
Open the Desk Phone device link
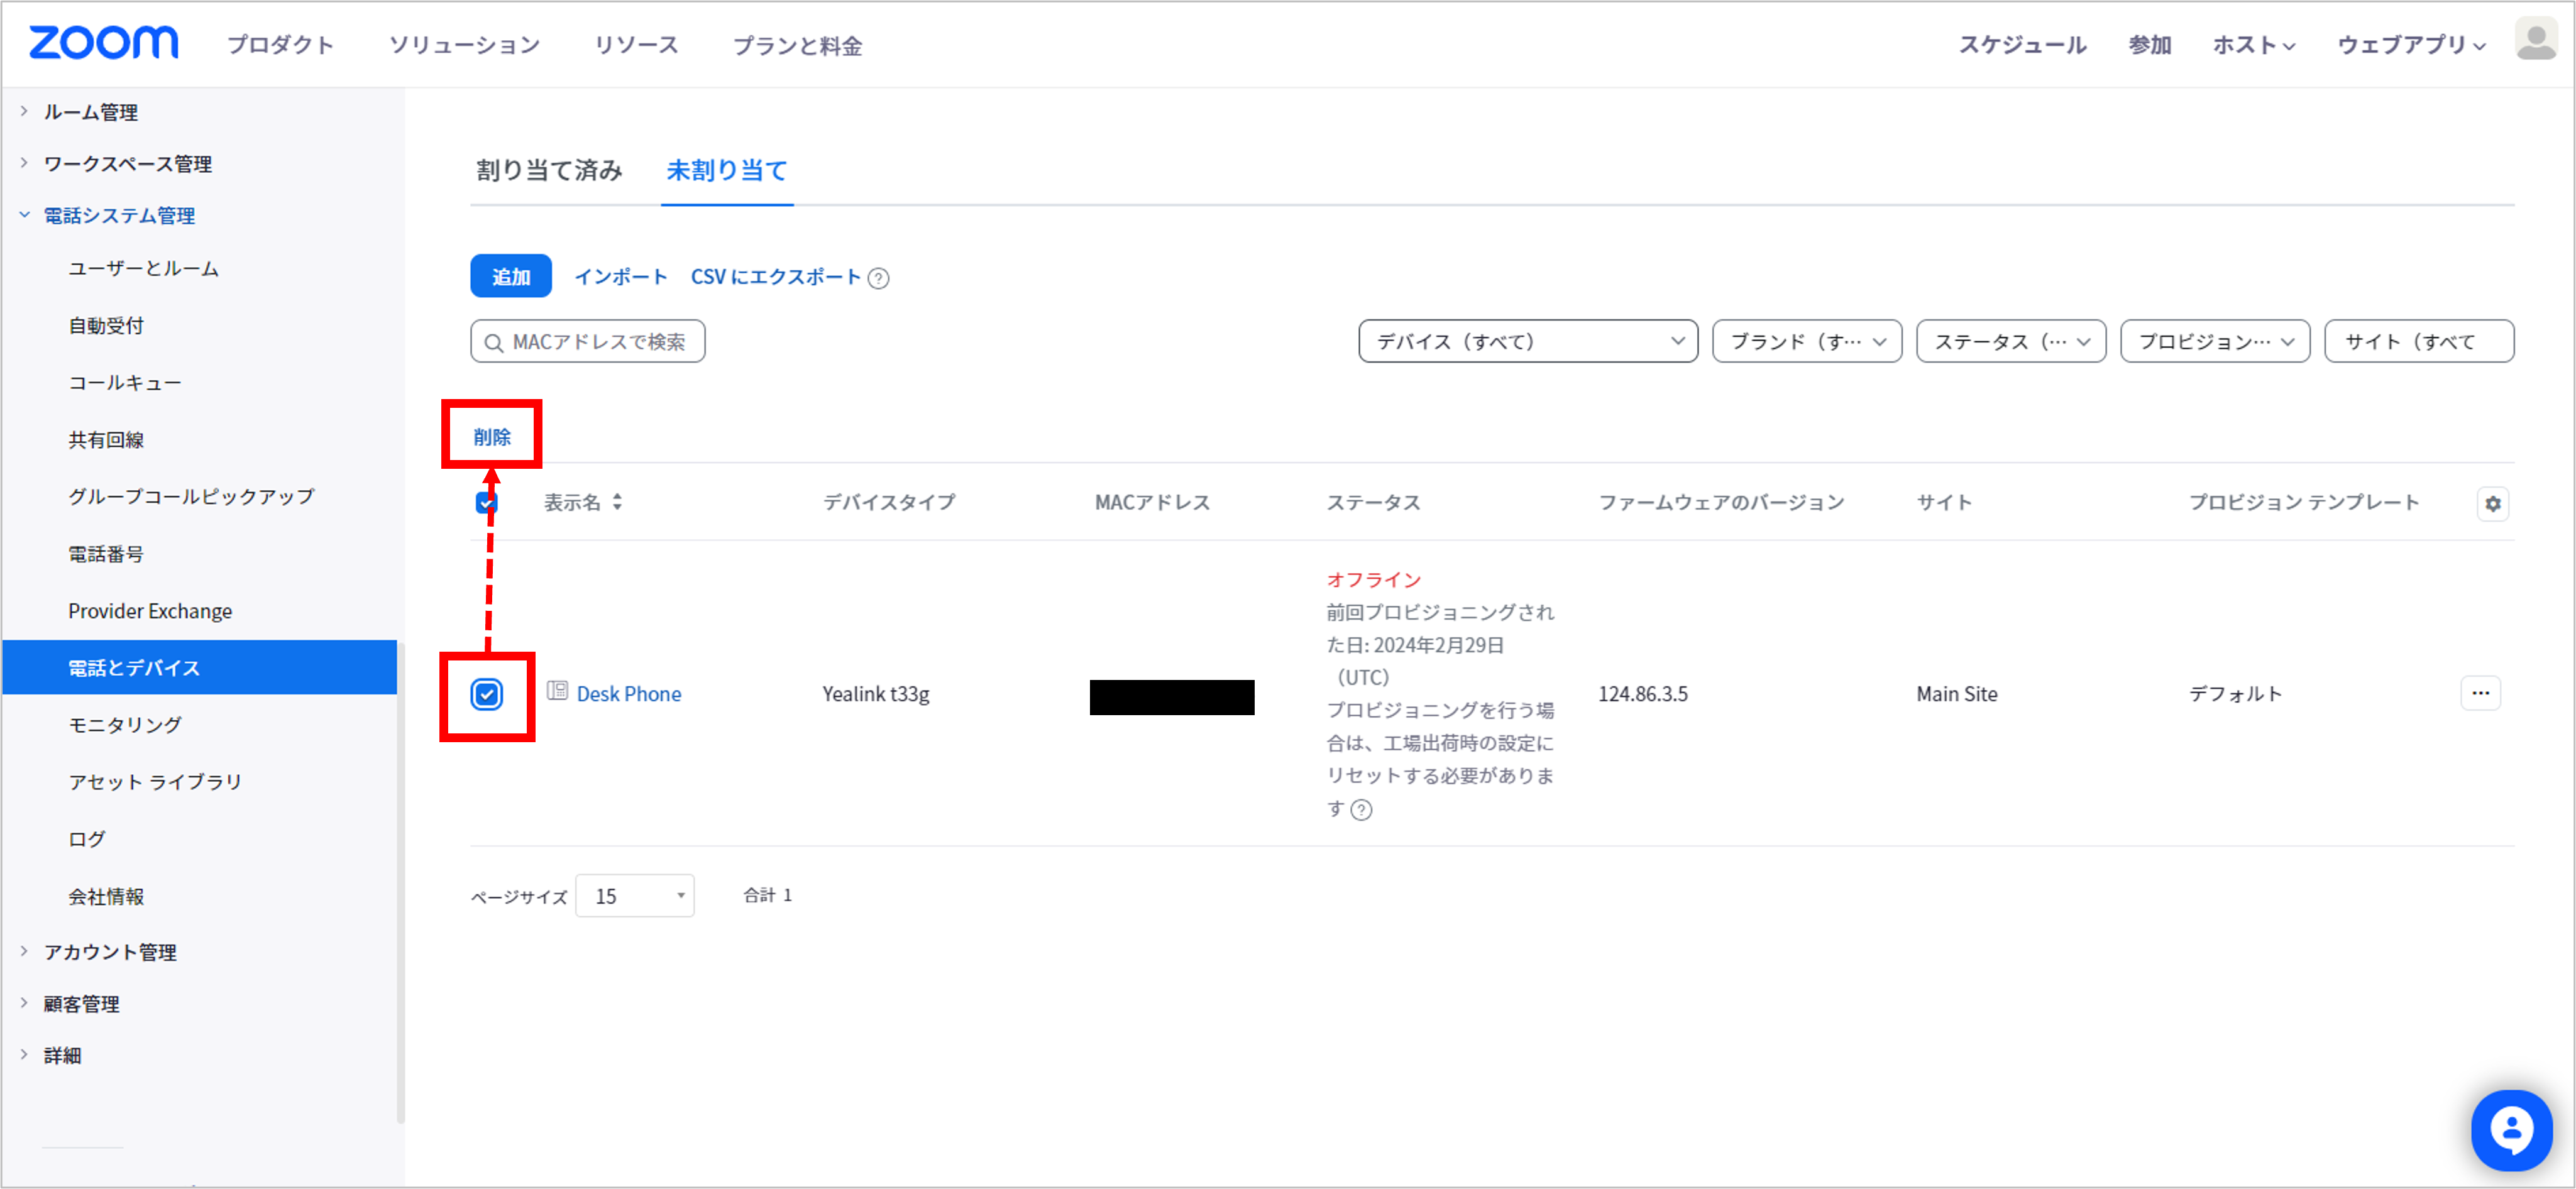(629, 694)
